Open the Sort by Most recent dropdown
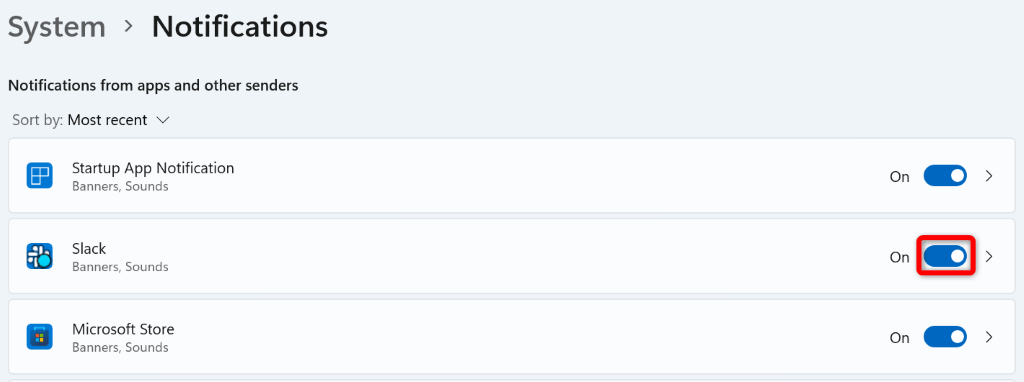Image resolution: width=1024 pixels, height=382 pixels. pos(91,120)
